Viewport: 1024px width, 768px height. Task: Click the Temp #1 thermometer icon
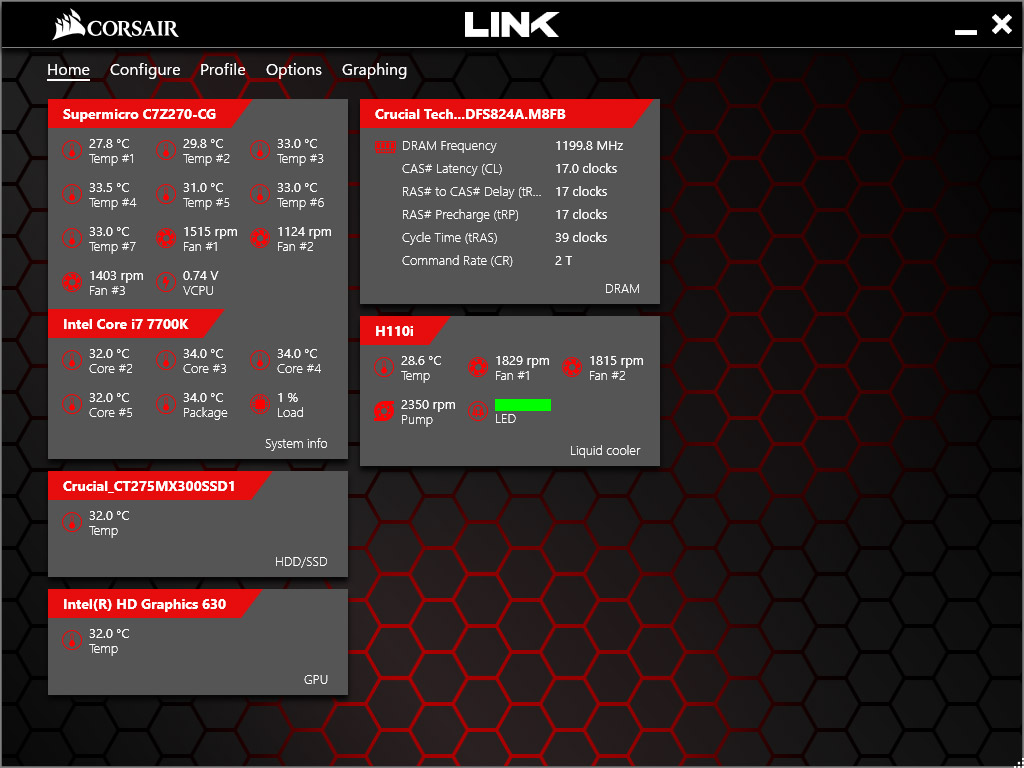(x=71, y=151)
